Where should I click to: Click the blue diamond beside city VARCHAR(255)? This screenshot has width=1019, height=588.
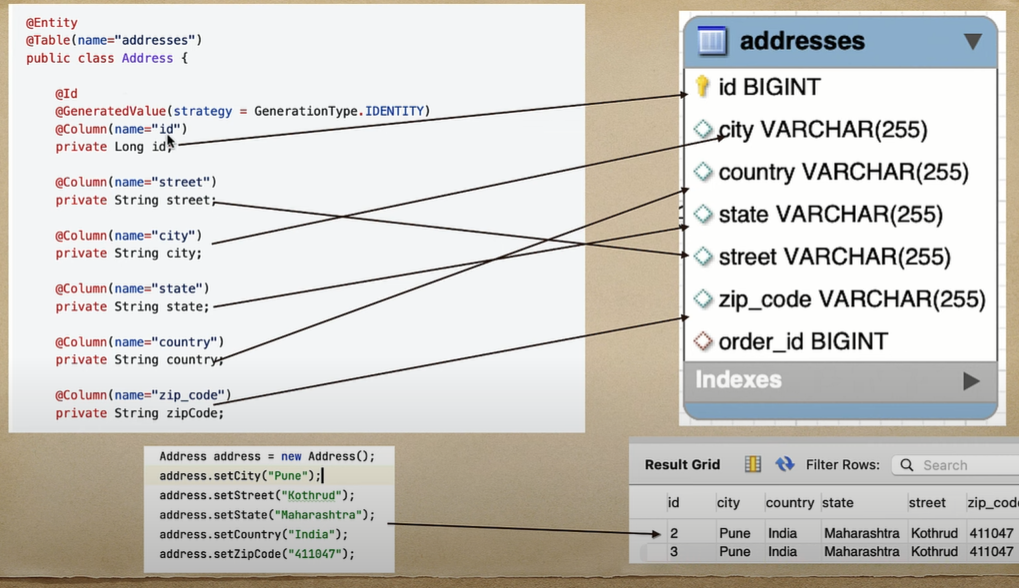703,129
